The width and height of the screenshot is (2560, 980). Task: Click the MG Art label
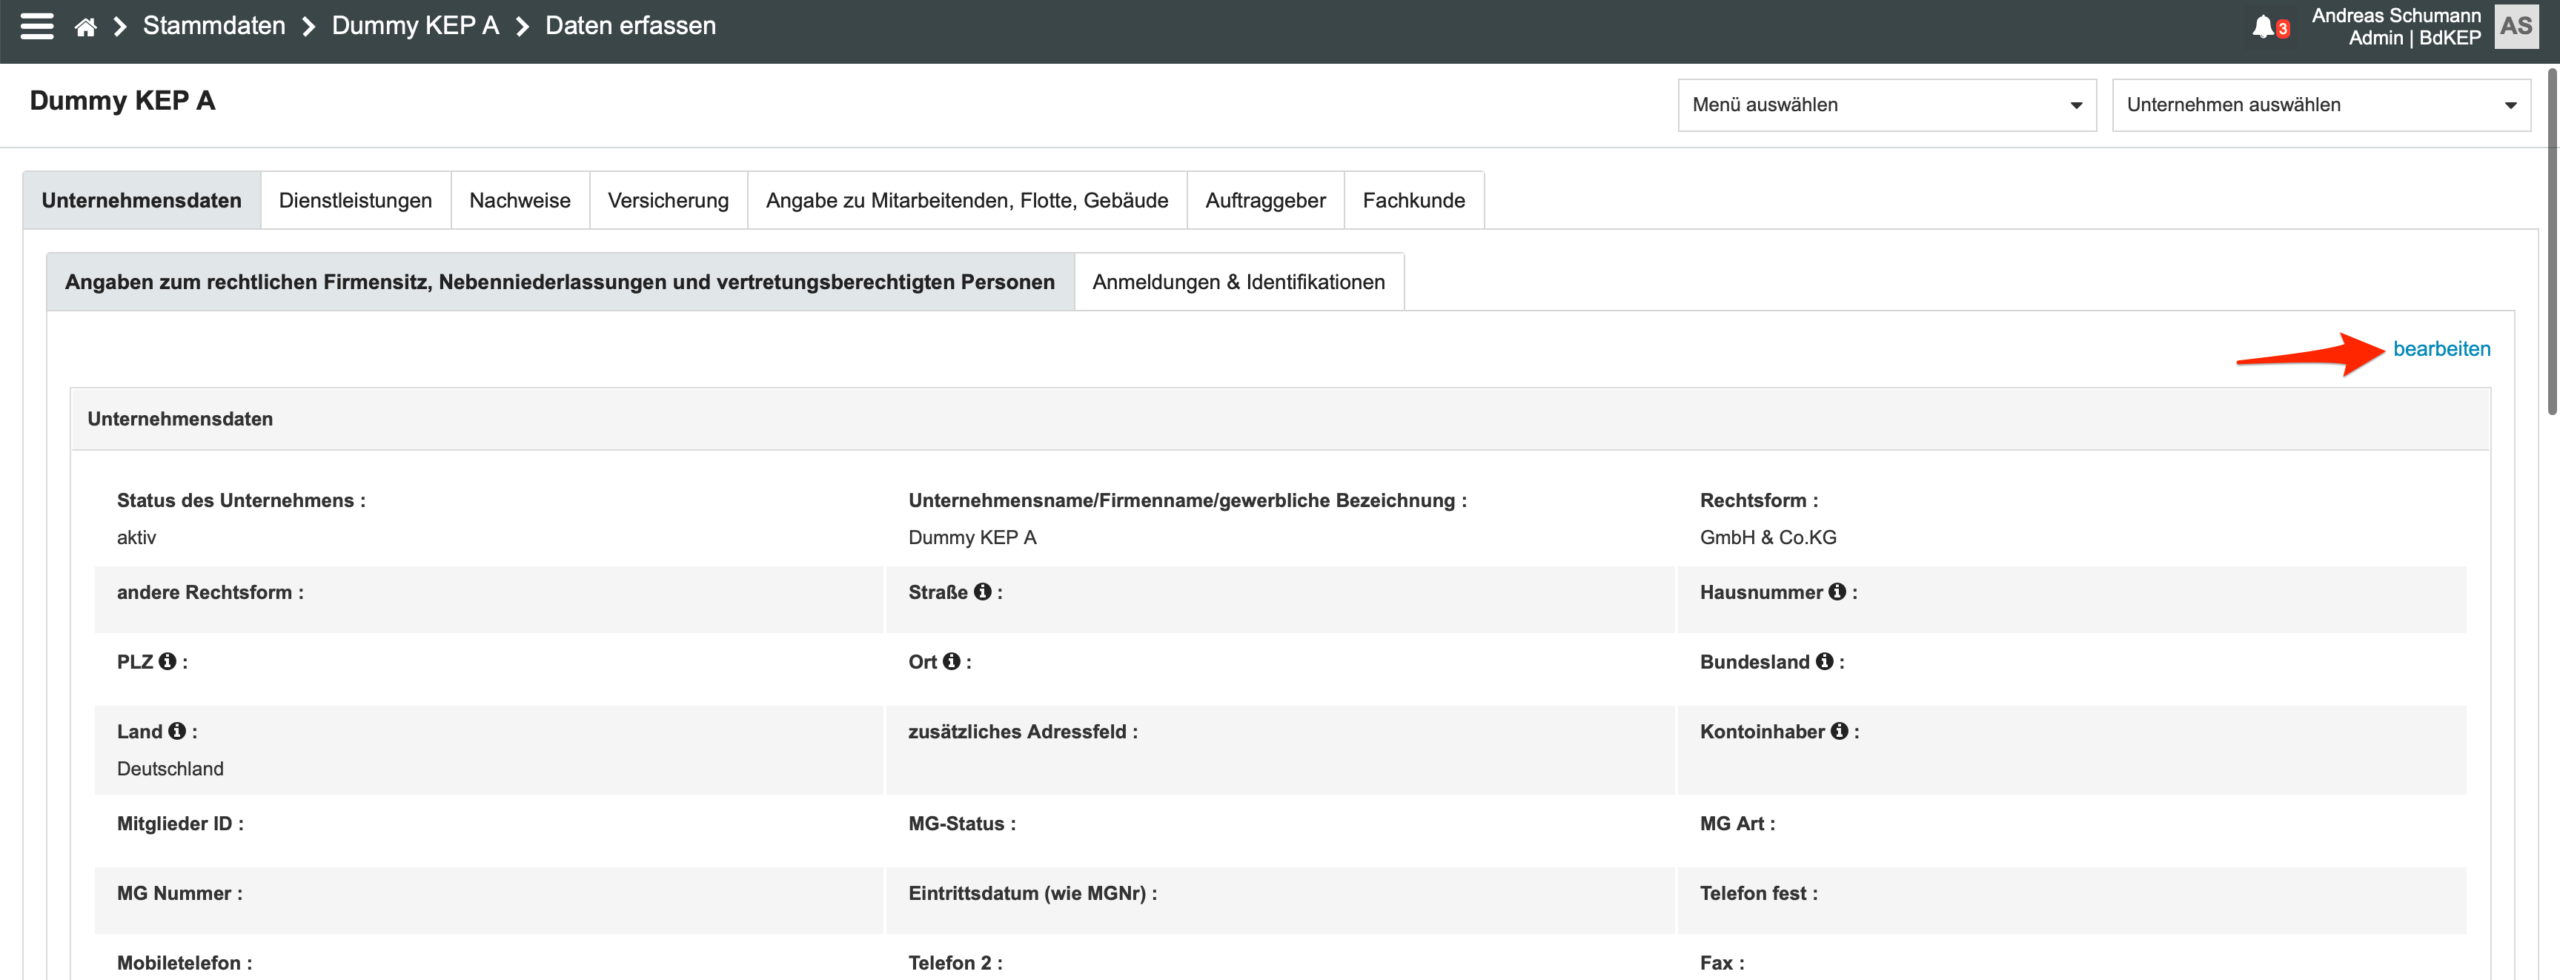1737,824
